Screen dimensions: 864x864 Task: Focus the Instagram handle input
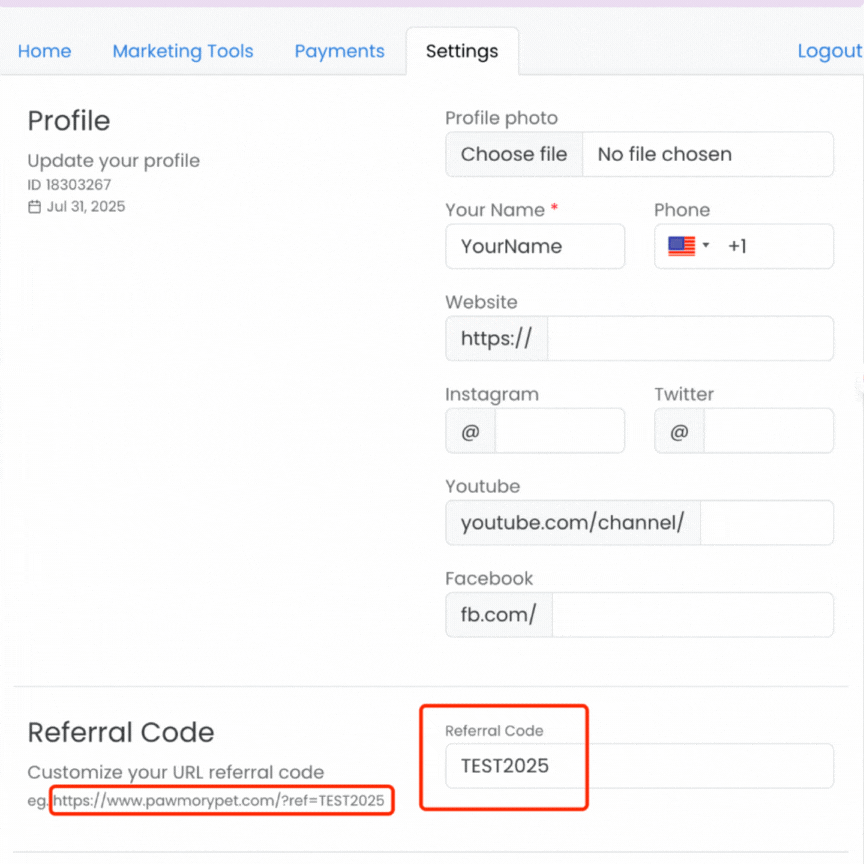pyautogui.click(x=559, y=431)
